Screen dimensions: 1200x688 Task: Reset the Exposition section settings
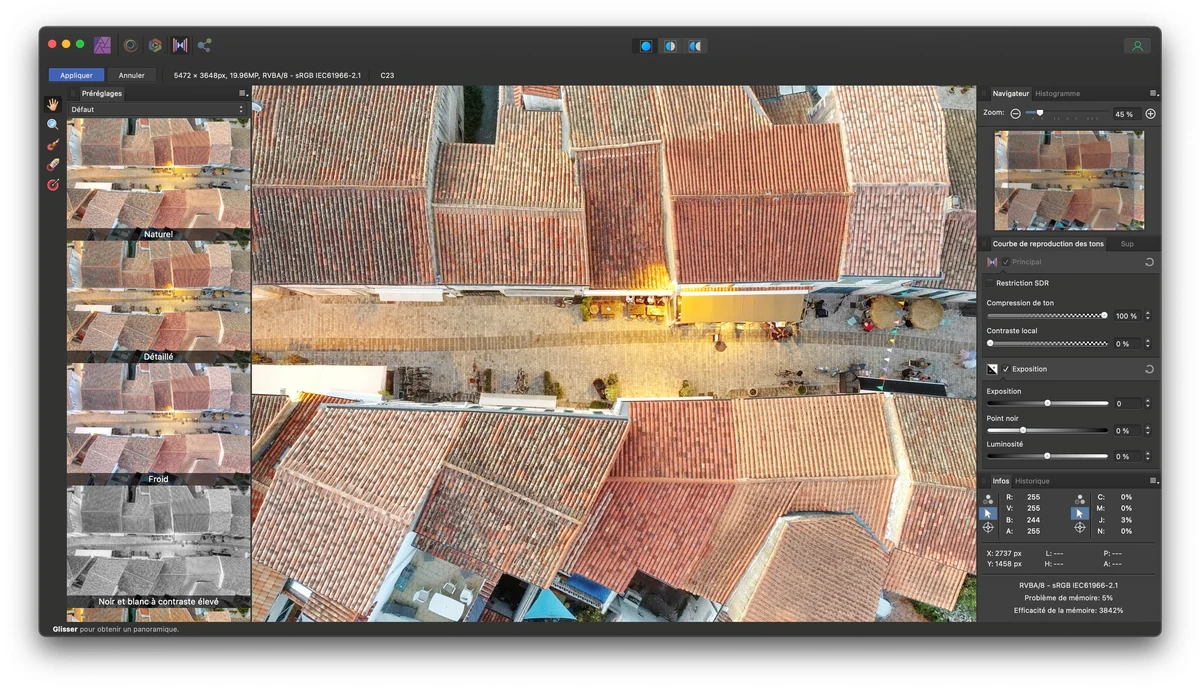pyautogui.click(x=1149, y=369)
